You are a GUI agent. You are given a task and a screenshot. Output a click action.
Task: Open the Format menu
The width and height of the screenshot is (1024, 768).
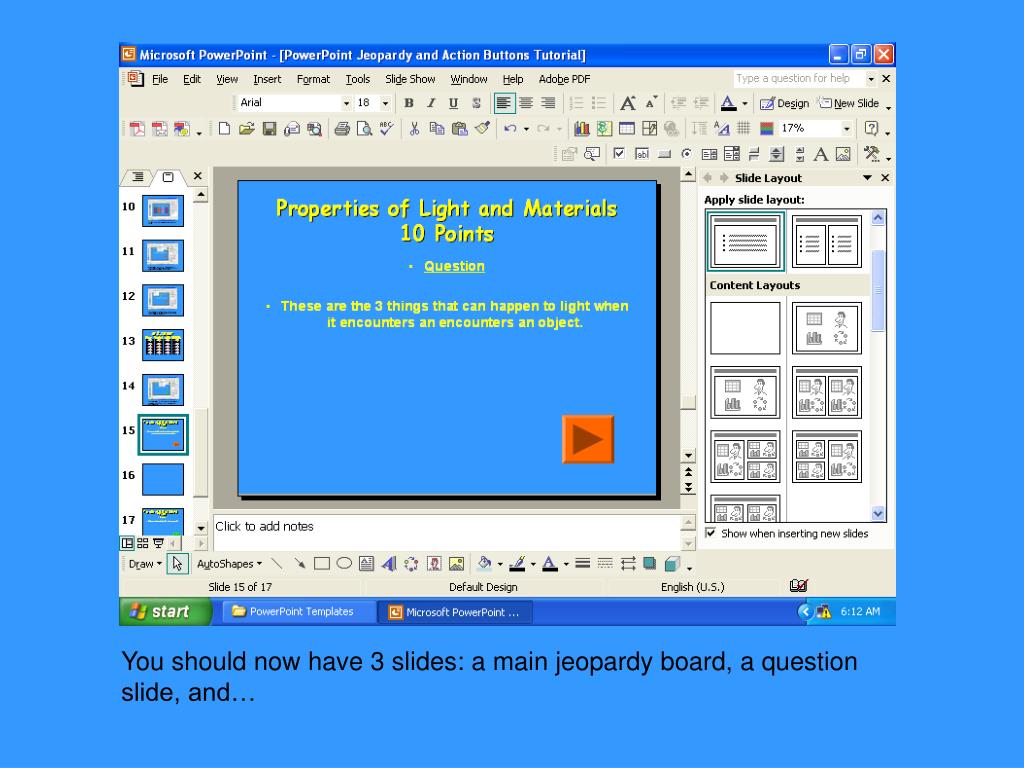pyautogui.click(x=313, y=79)
